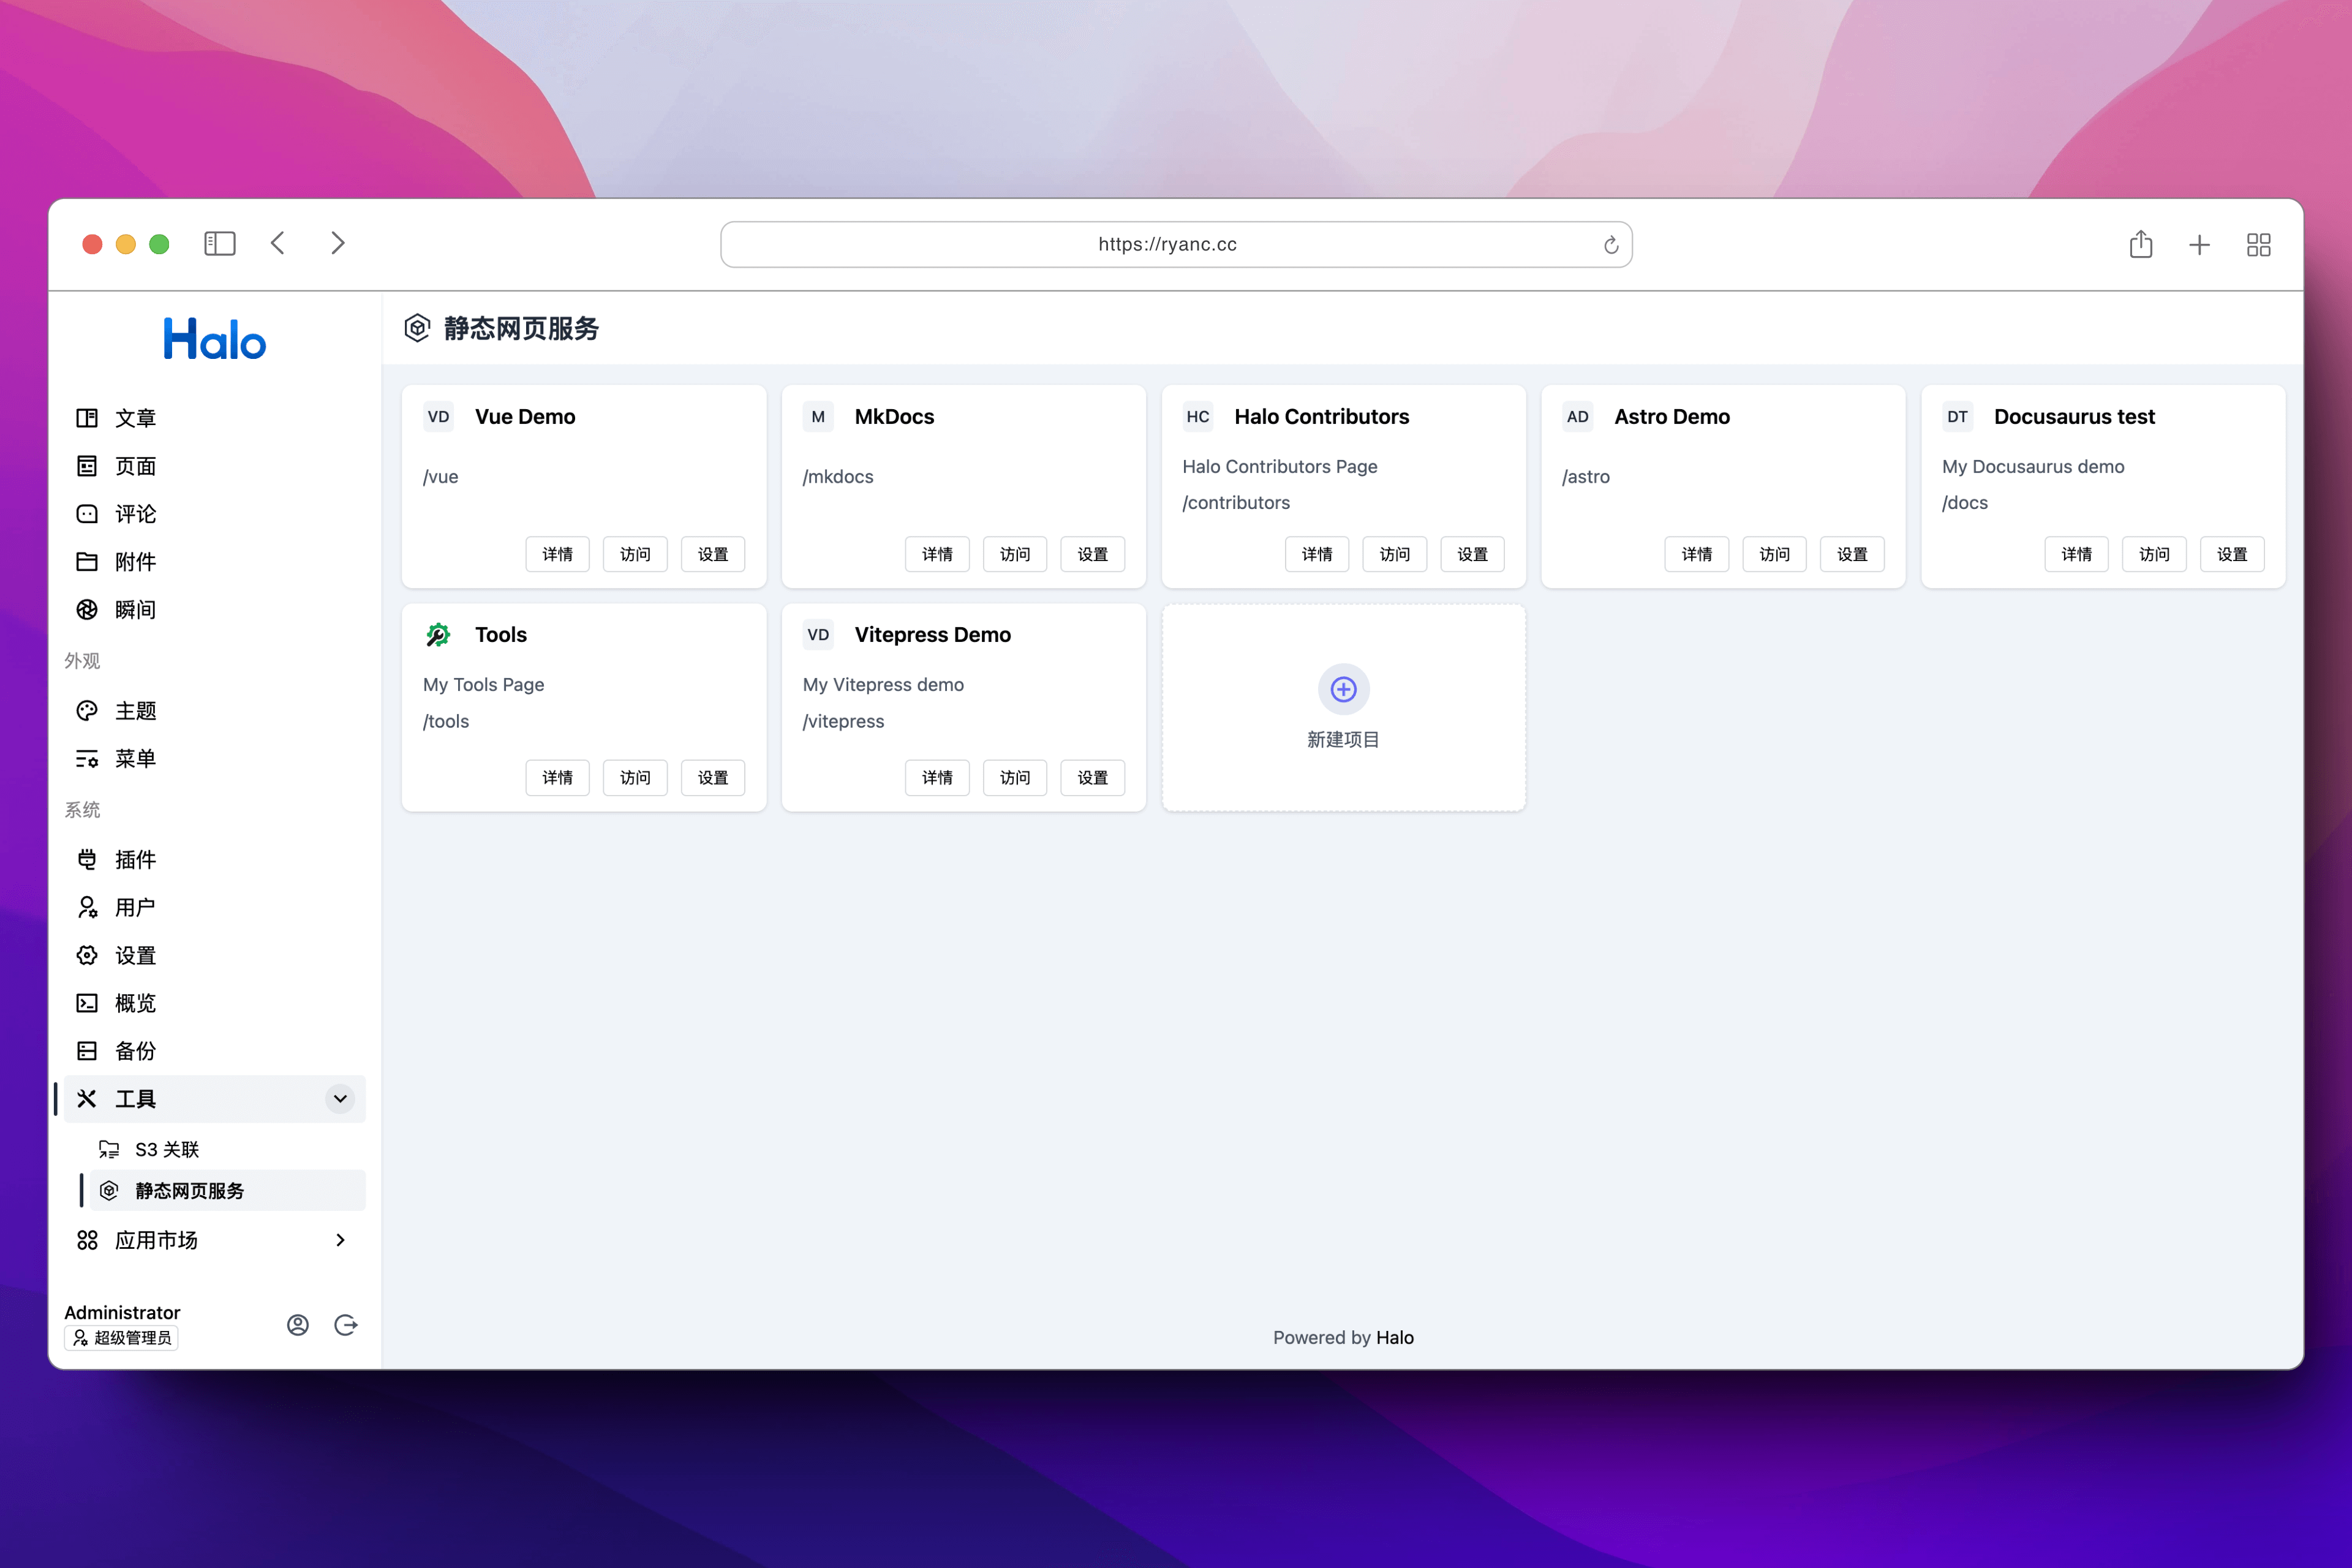2352x1568 pixels.
Task: Go back with browser back arrow
Action: pyautogui.click(x=278, y=243)
